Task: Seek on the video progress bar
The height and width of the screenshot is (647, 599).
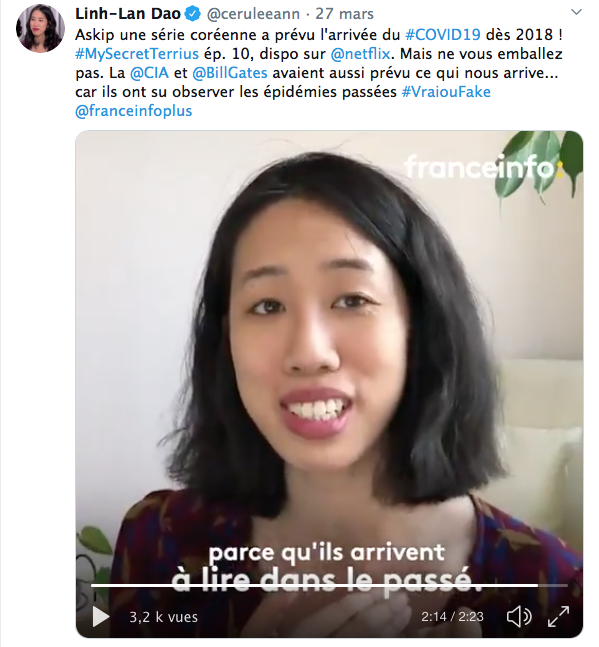Action: [329, 585]
